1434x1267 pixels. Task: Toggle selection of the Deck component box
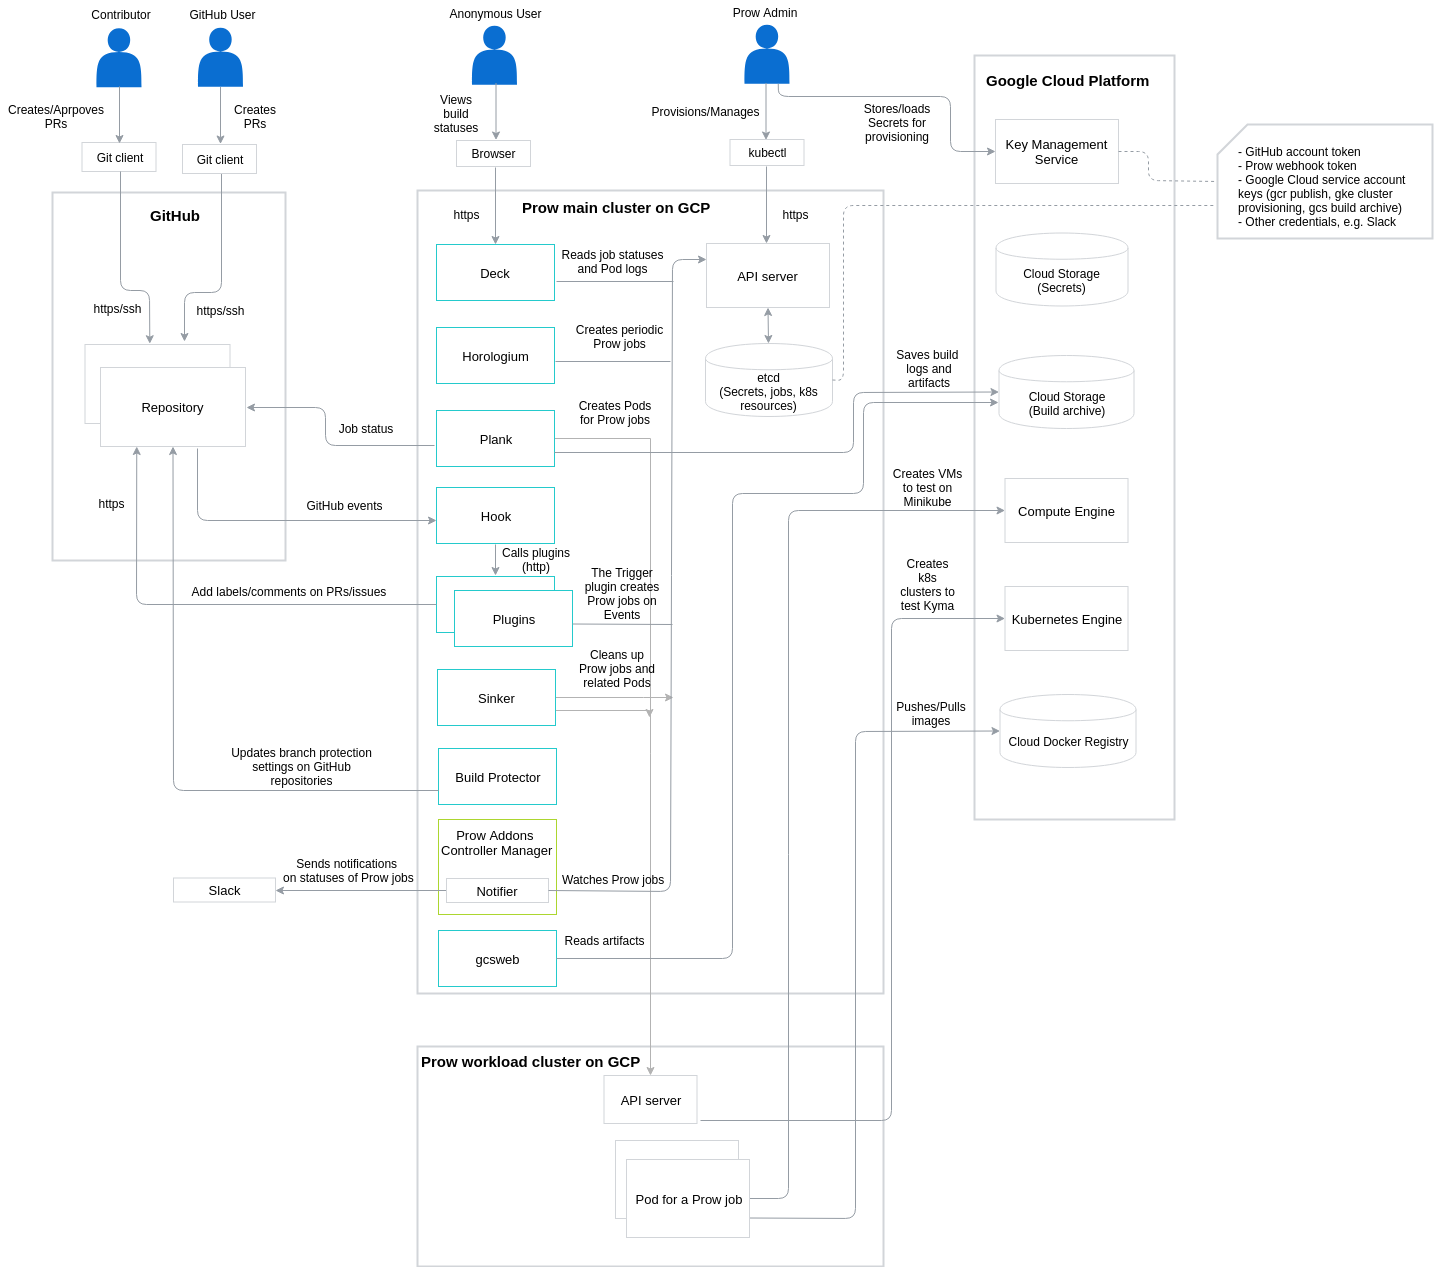click(495, 272)
